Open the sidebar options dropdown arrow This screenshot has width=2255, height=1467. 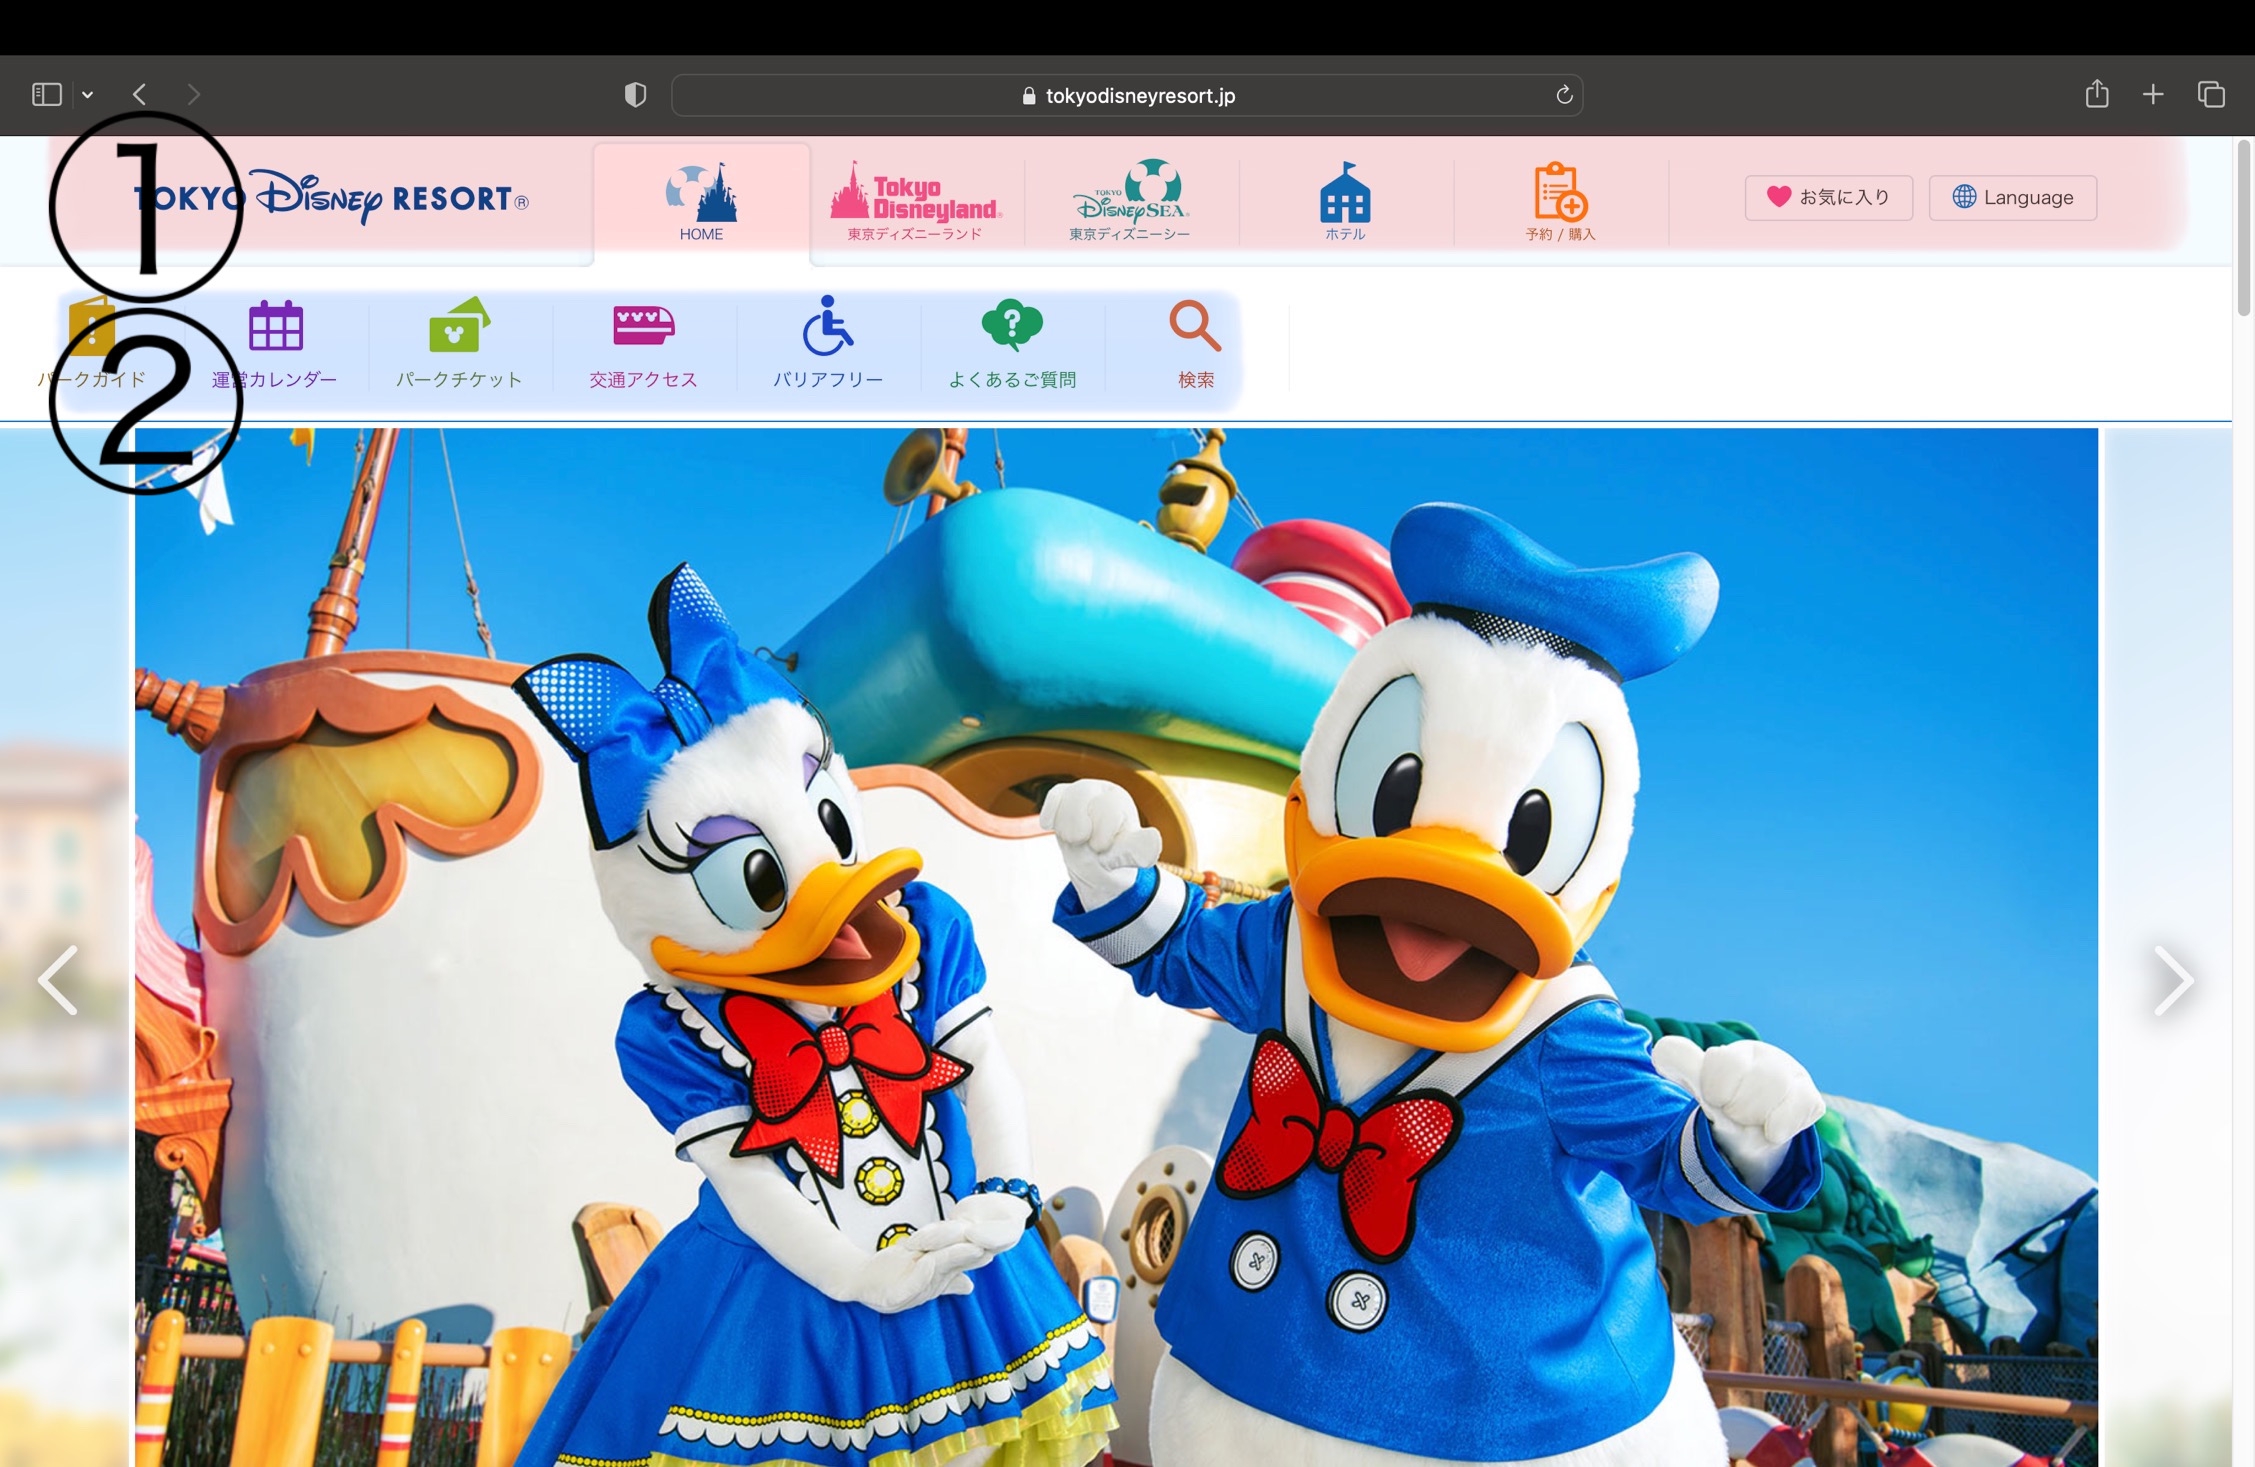point(88,95)
